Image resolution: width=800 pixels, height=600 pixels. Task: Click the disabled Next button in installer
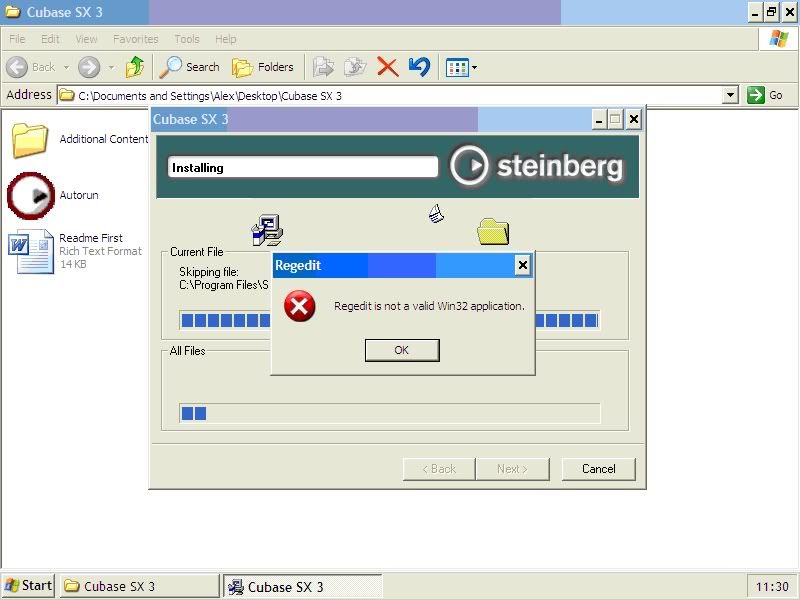coord(512,469)
